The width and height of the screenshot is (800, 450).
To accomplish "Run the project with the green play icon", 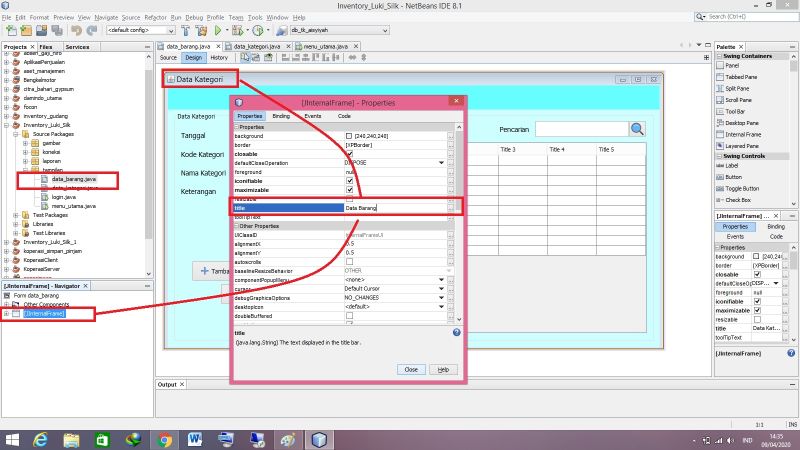I will (218, 31).
